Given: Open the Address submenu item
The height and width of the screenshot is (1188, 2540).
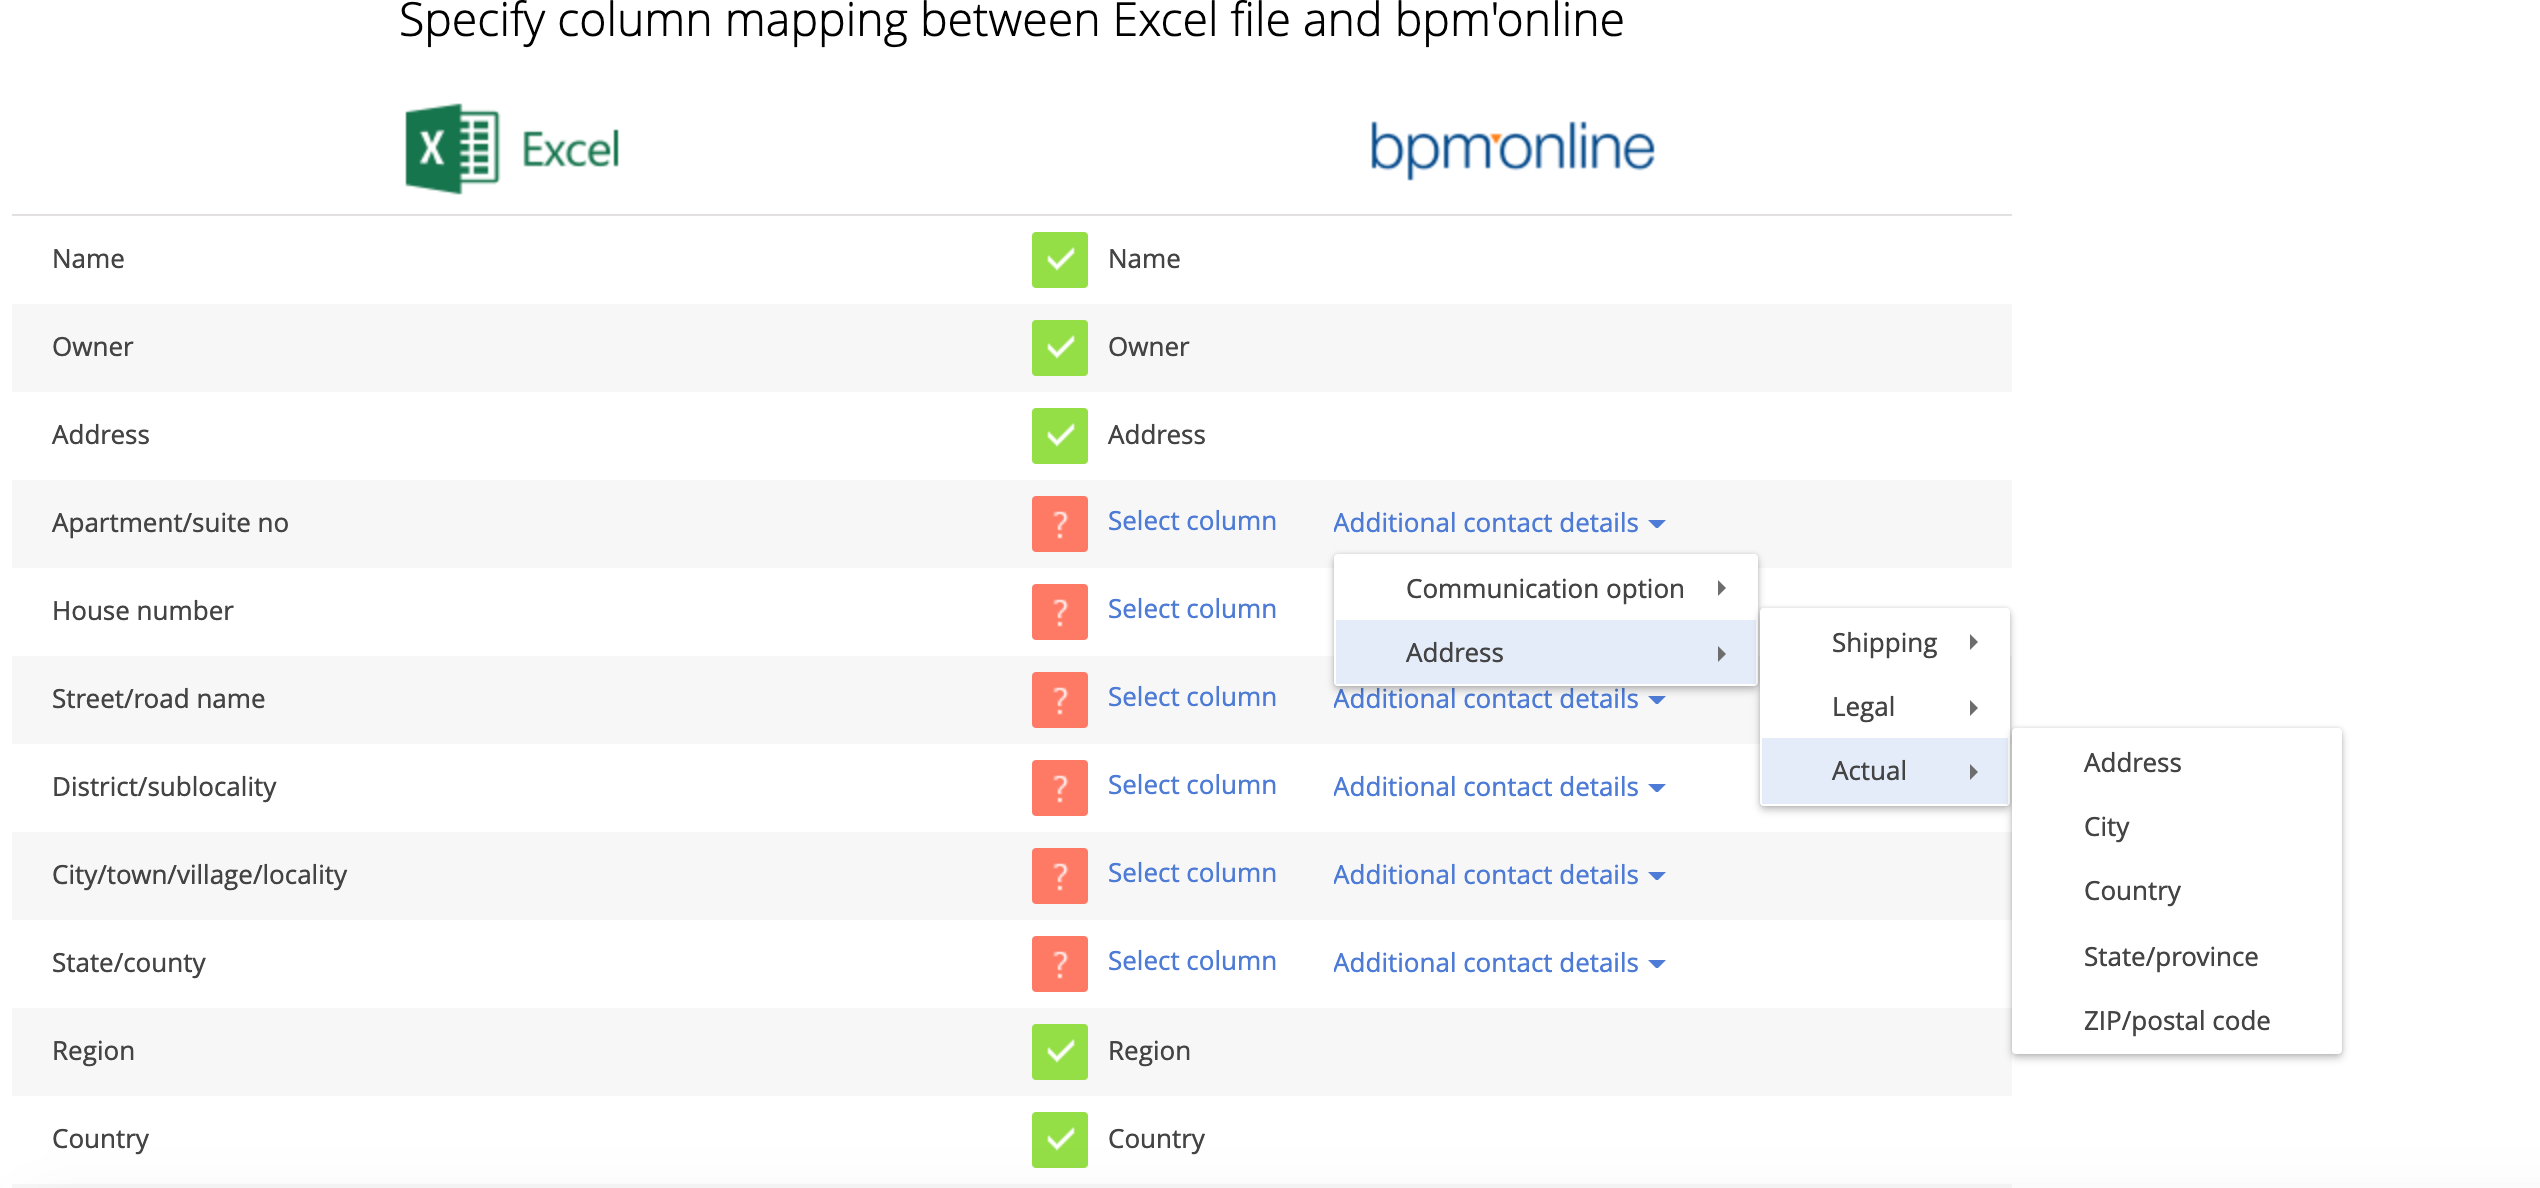Looking at the screenshot, I should pyautogui.click(x=1546, y=653).
